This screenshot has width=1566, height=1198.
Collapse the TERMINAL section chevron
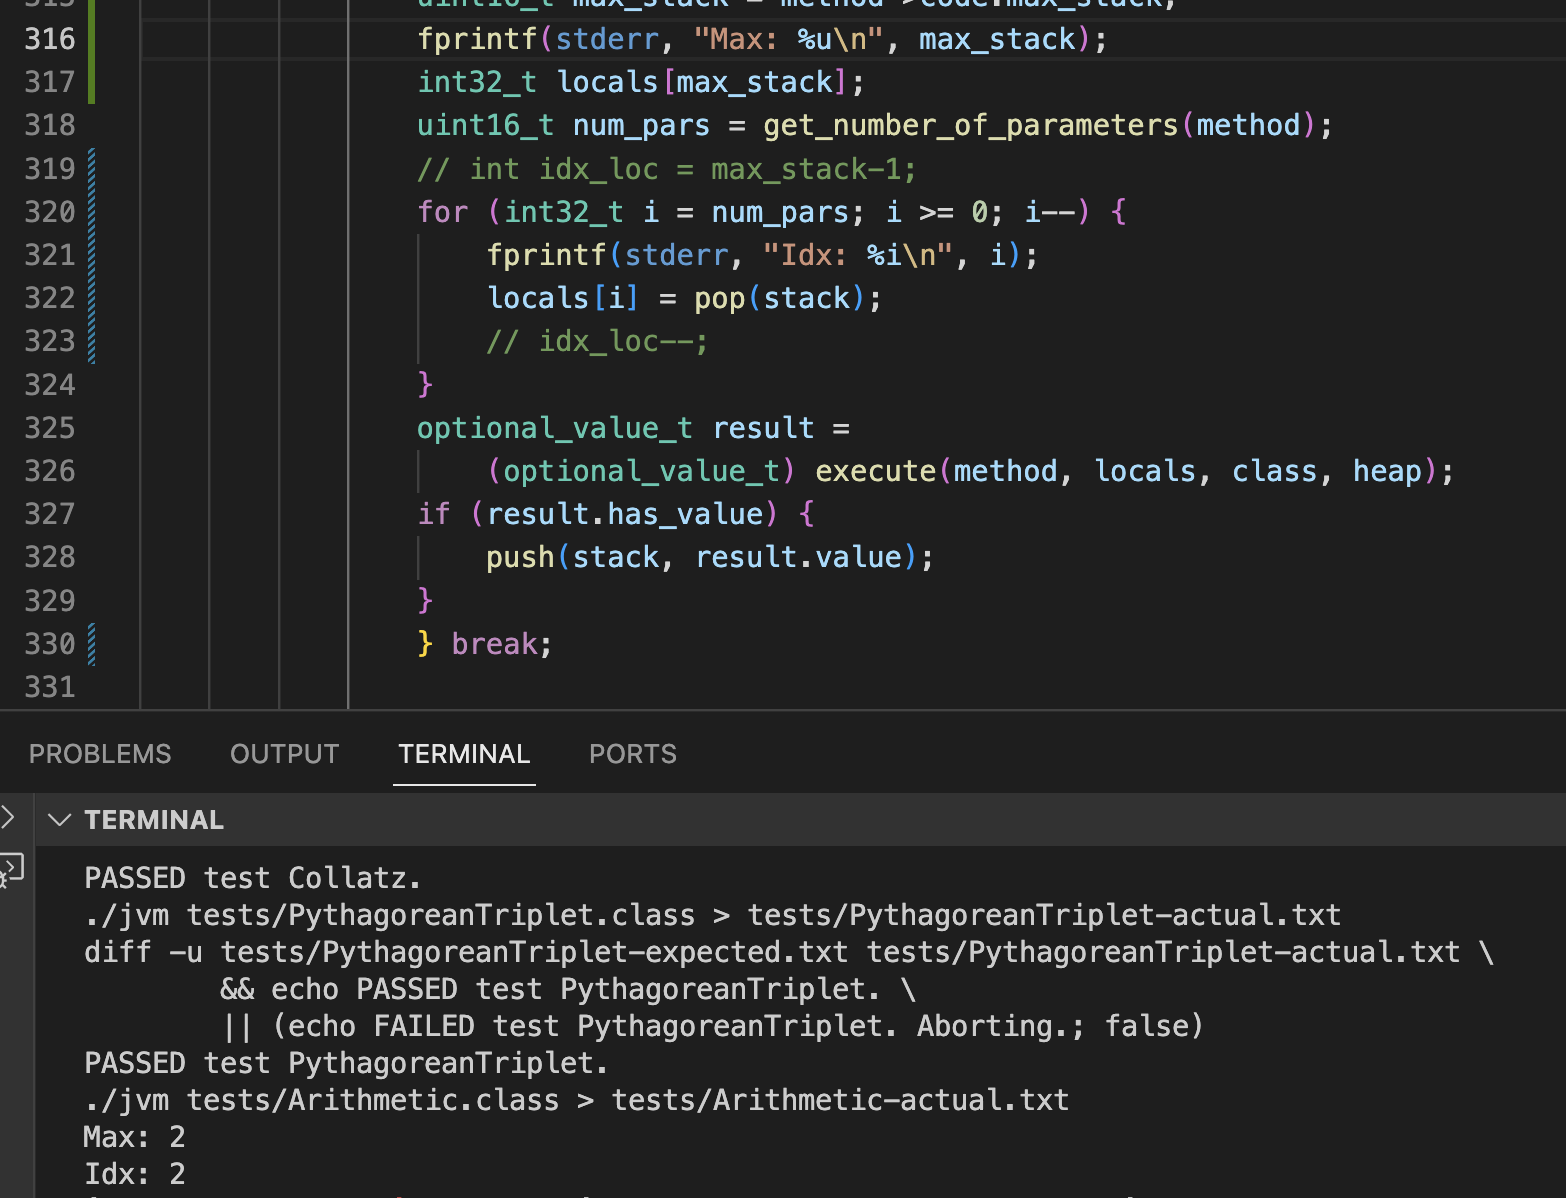click(60, 820)
